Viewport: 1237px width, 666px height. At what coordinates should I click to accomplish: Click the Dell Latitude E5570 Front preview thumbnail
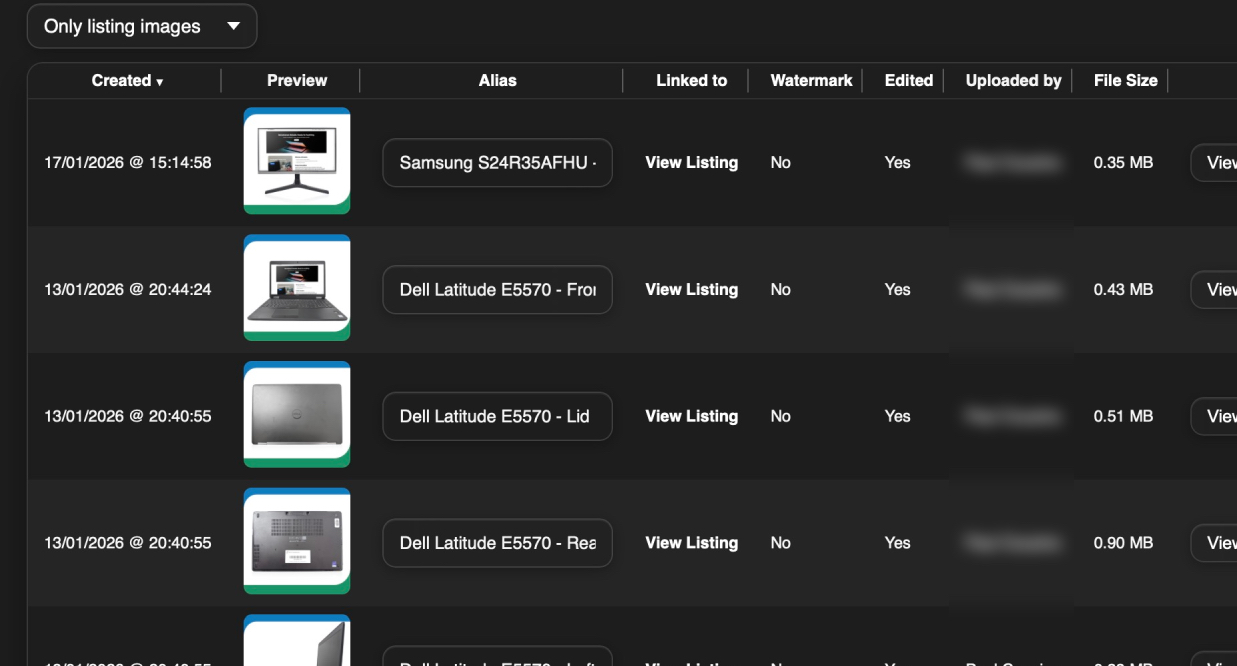pyautogui.click(x=296, y=288)
